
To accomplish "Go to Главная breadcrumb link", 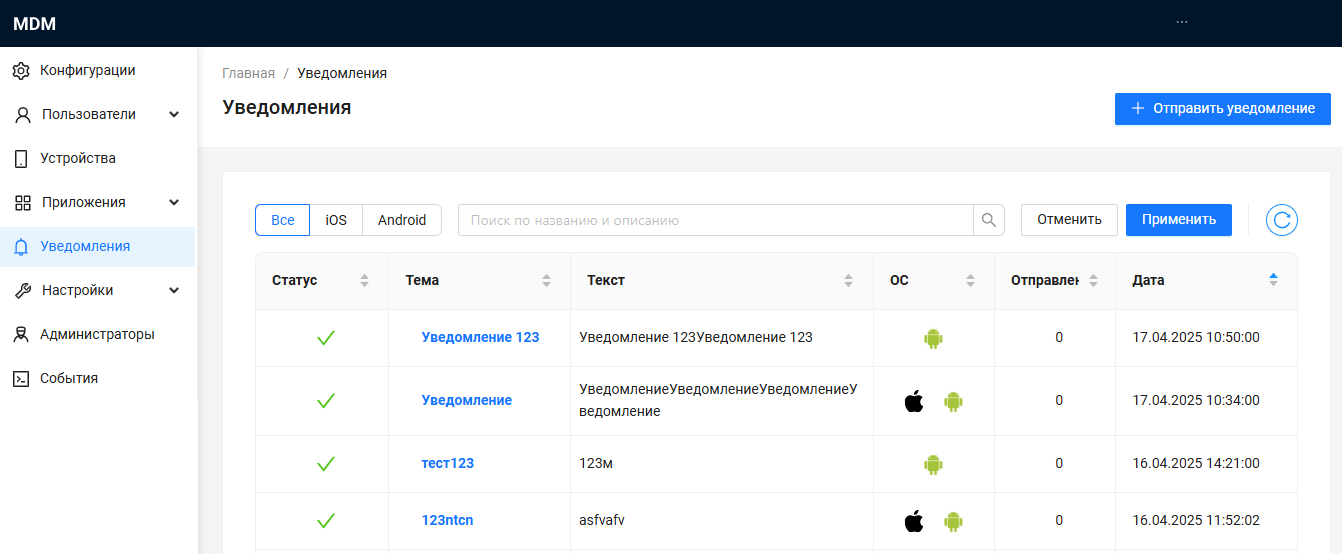I will 248,73.
